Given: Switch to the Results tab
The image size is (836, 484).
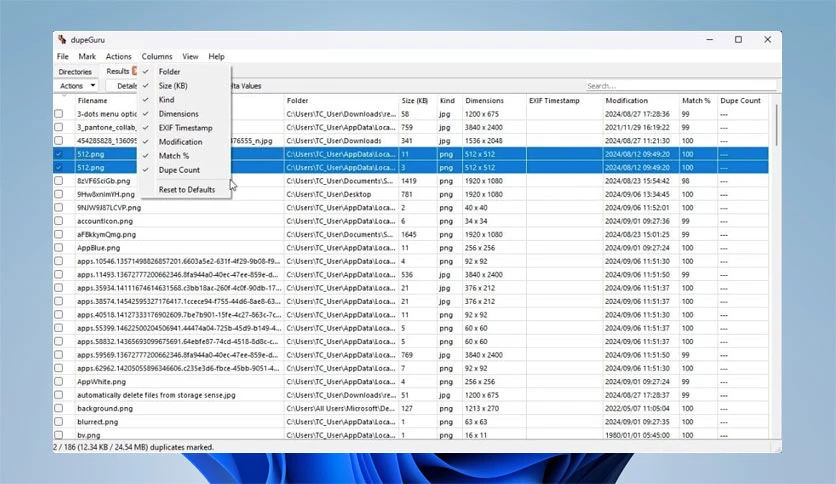Looking at the screenshot, I should pyautogui.click(x=118, y=71).
